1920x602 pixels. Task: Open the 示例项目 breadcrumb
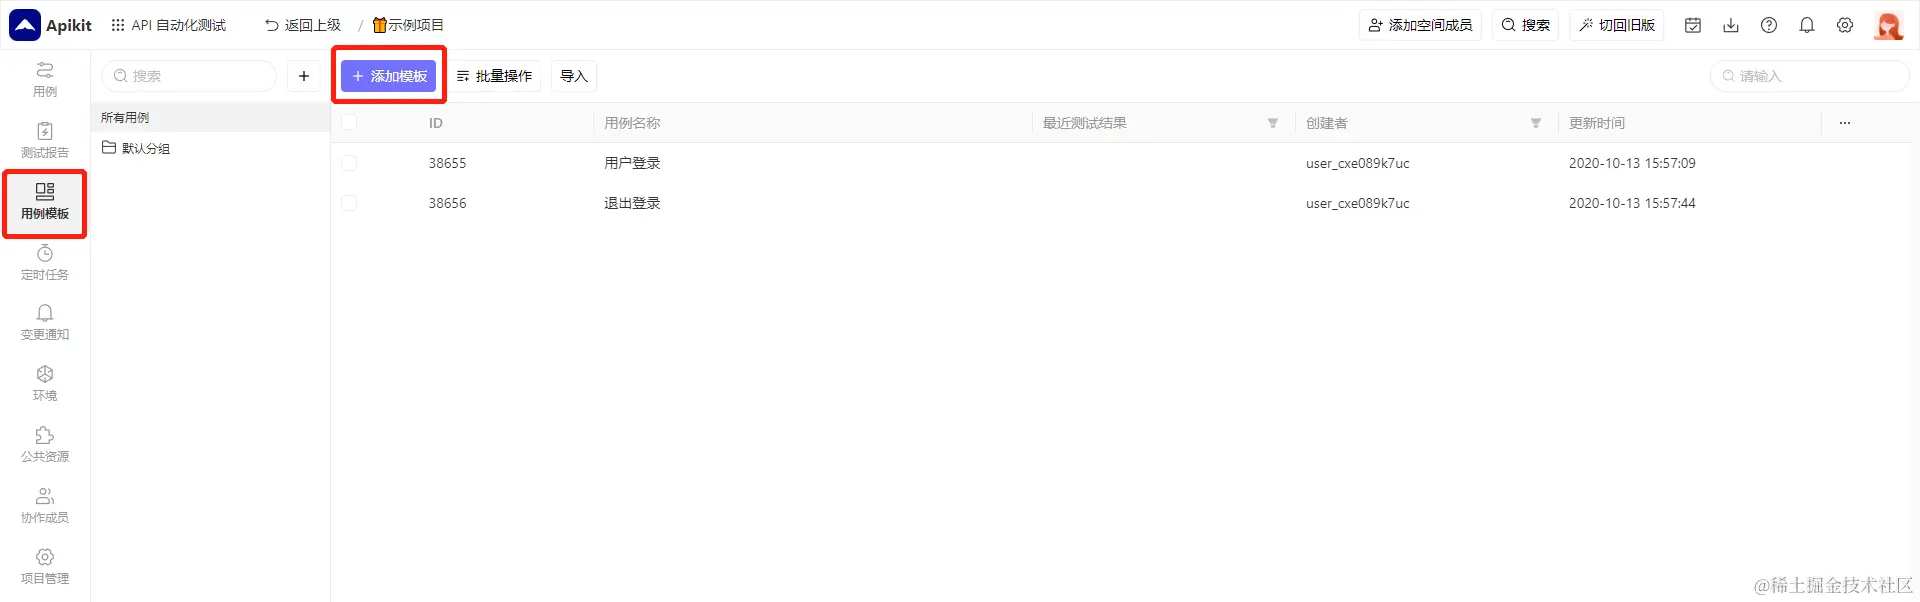408,25
